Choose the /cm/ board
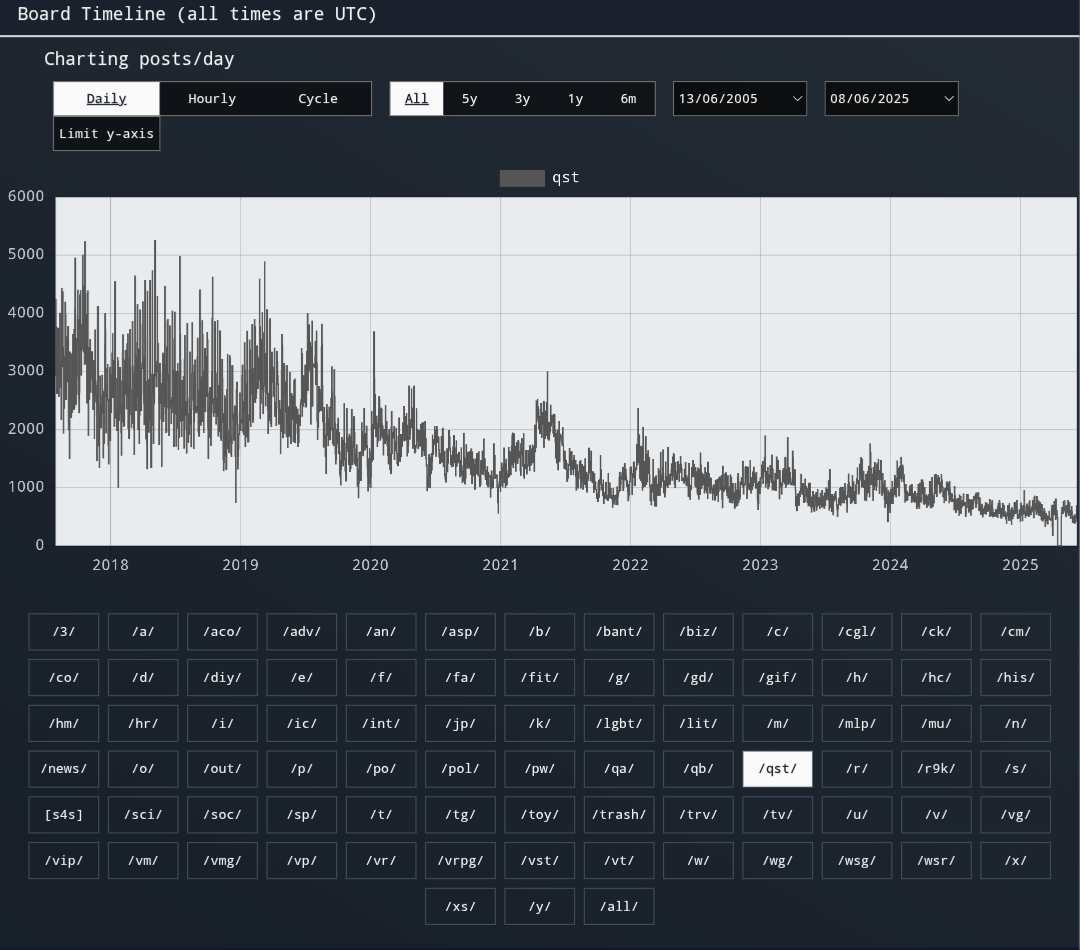Image resolution: width=1080 pixels, height=950 pixels. click(1015, 632)
